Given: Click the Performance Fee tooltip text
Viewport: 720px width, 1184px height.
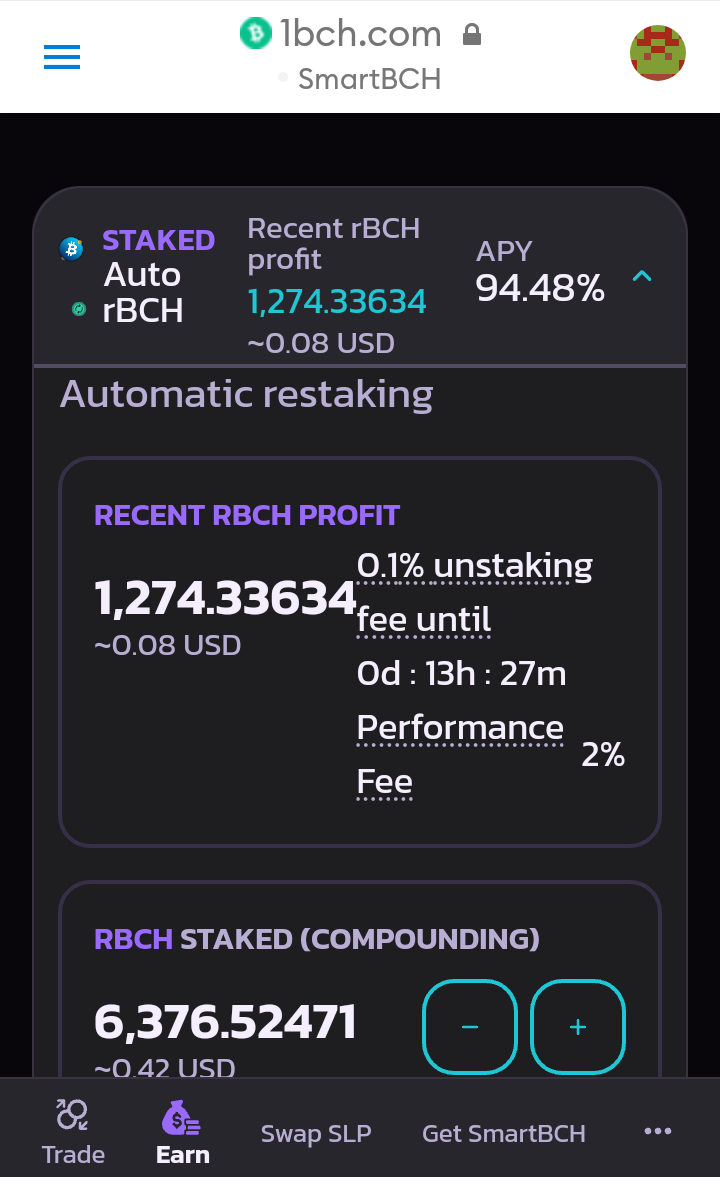Looking at the screenshot, I should point(460,754).
